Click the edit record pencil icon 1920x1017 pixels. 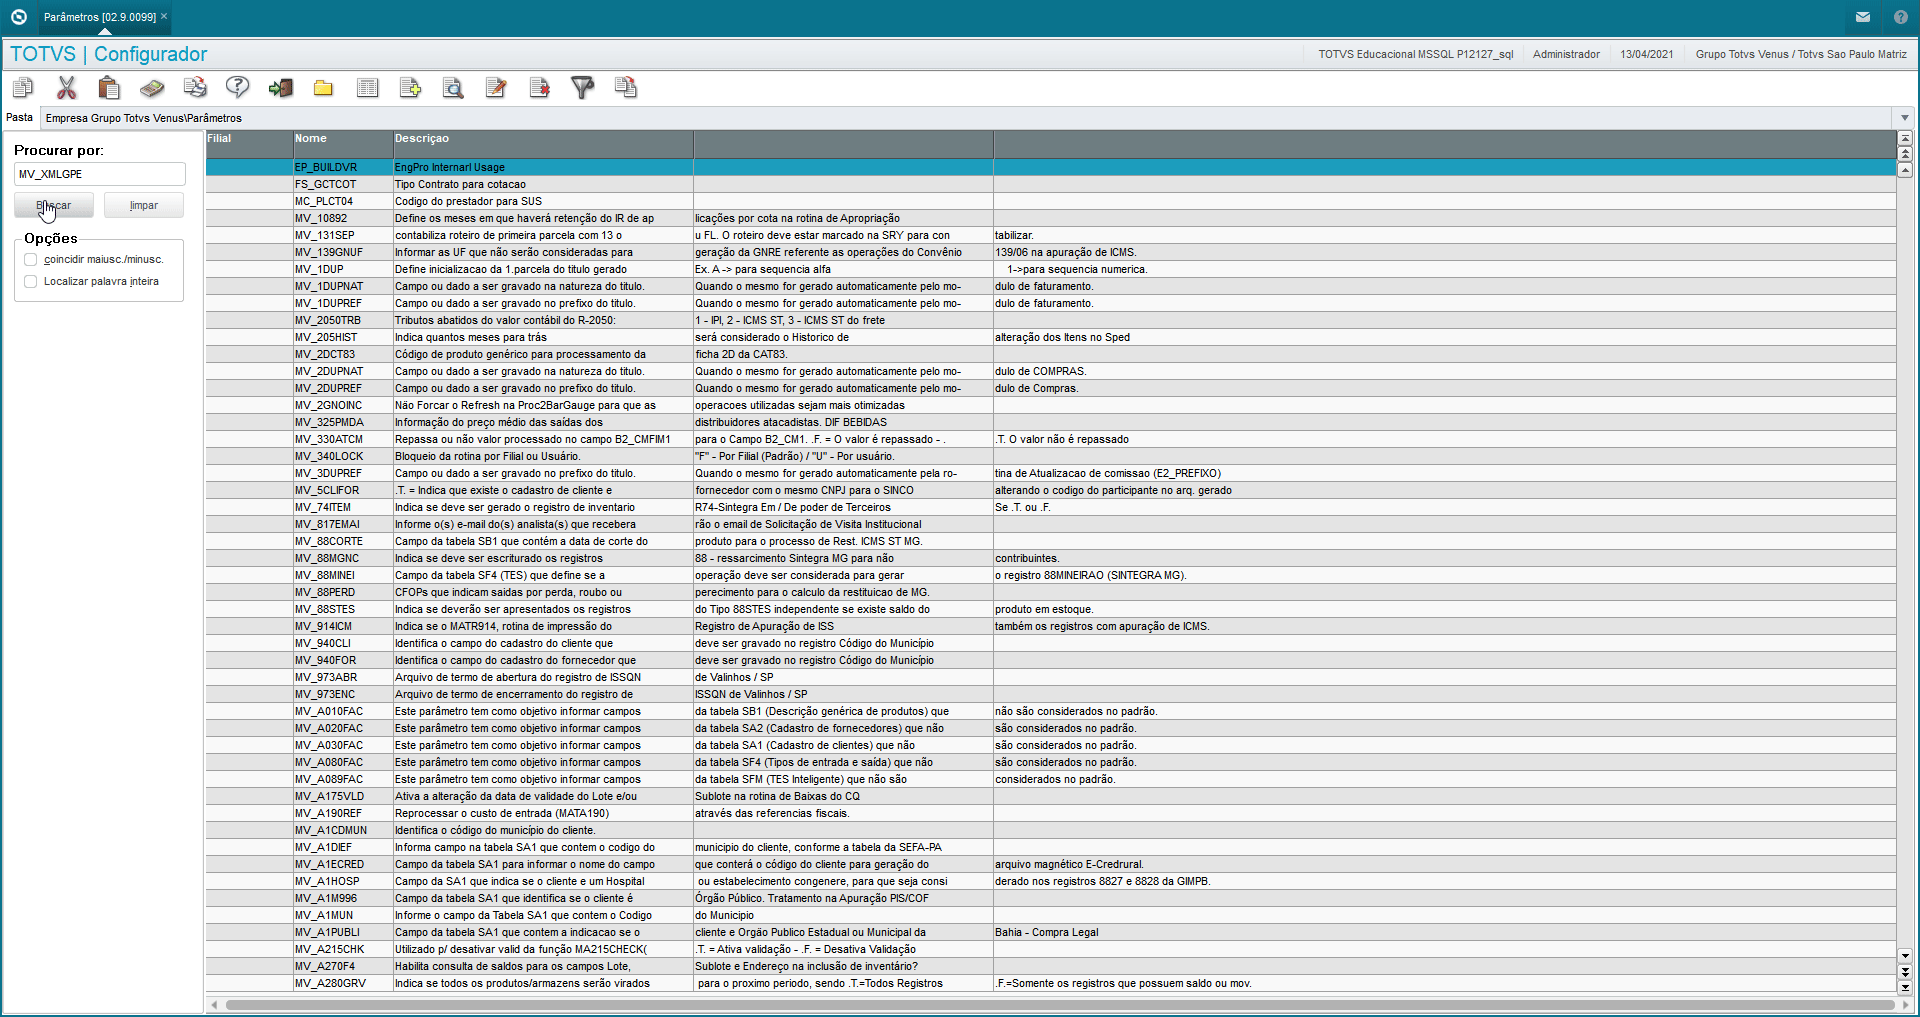click(x=496, y=88)
